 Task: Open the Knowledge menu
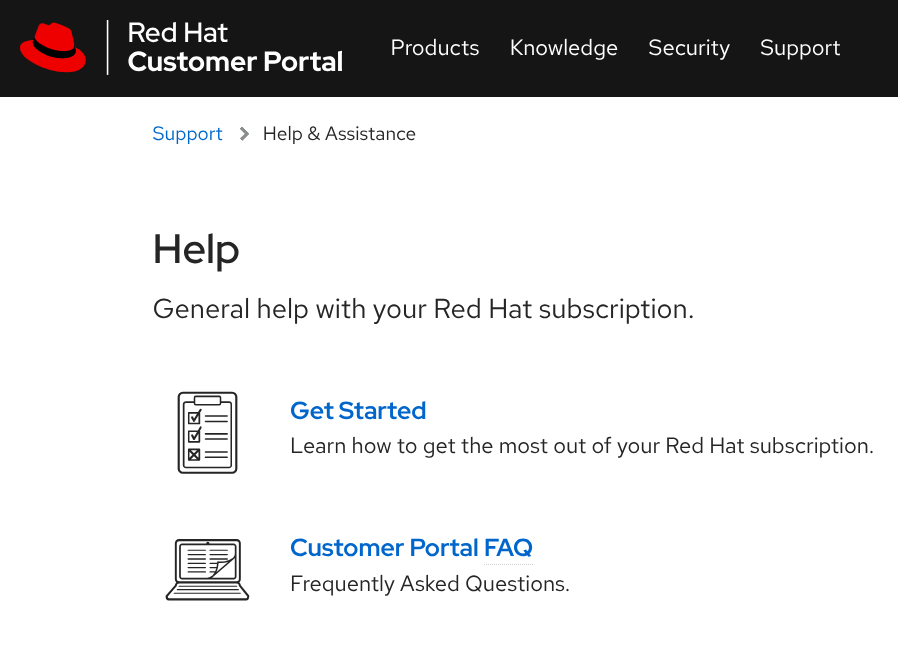click(x=564, y=48)
